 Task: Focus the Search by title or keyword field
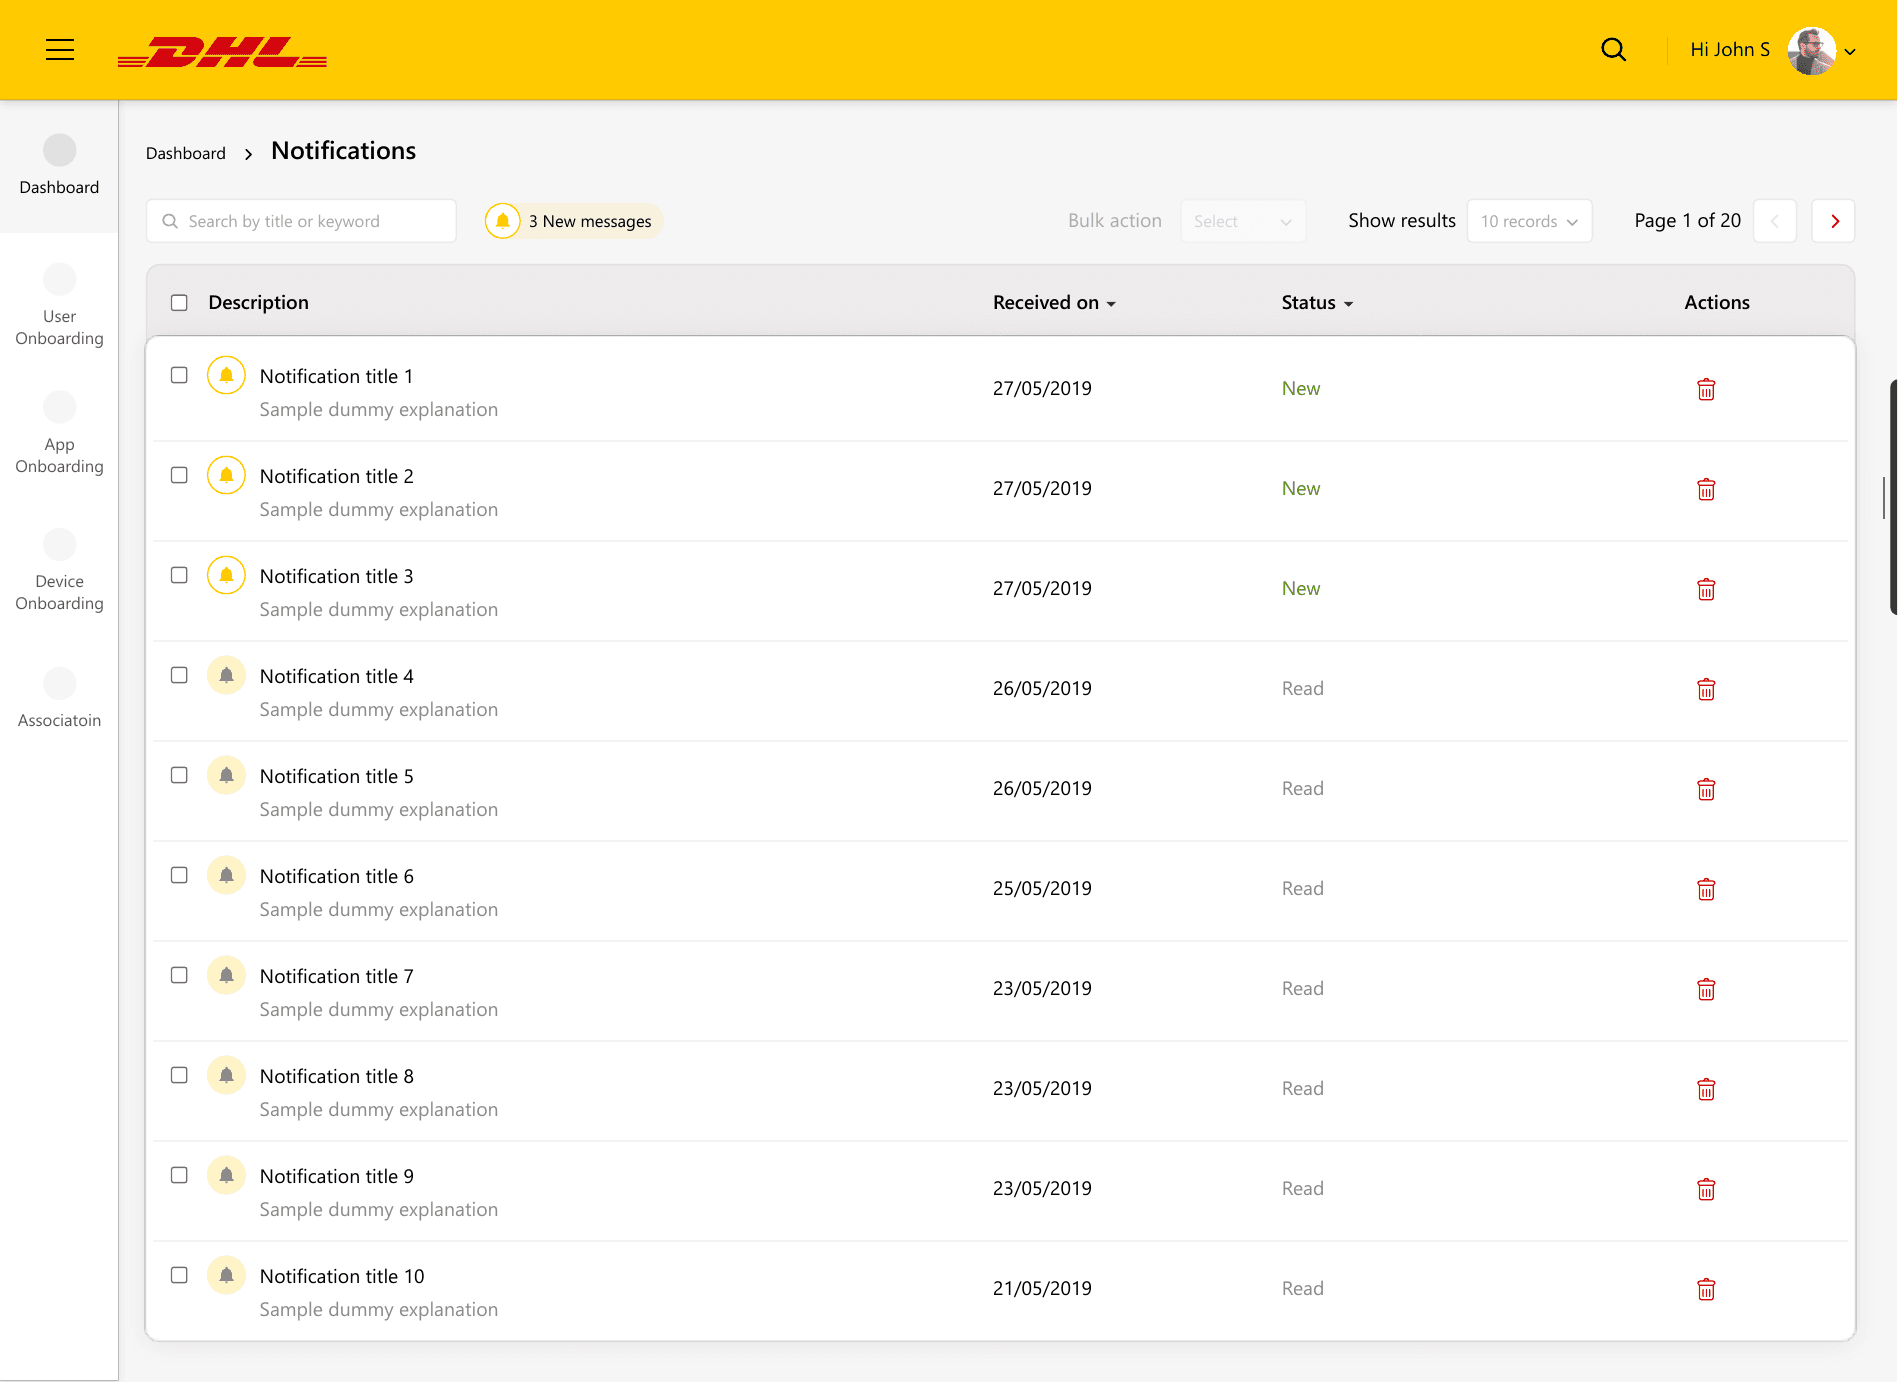(x=301, y=221)
